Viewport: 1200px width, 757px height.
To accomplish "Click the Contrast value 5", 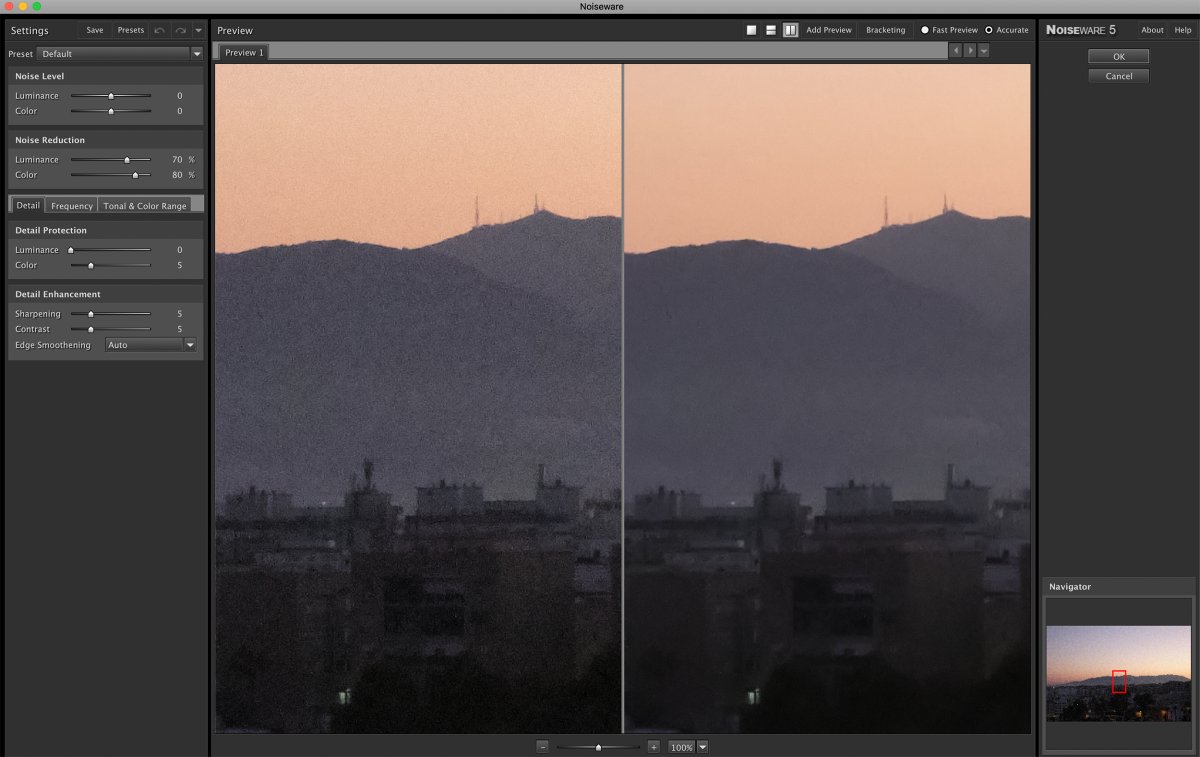I will click(180, 329).
